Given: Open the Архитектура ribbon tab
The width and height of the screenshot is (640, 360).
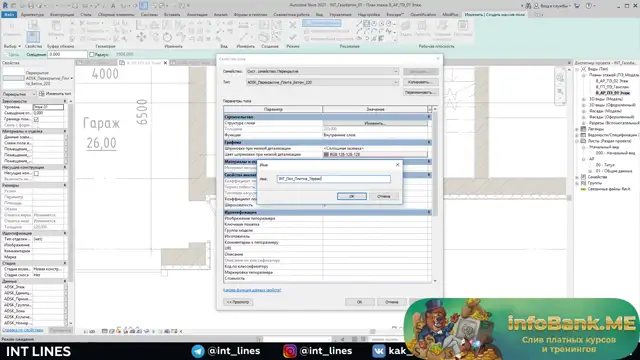Looking at the screenshot, I should [x=32, y=14].
